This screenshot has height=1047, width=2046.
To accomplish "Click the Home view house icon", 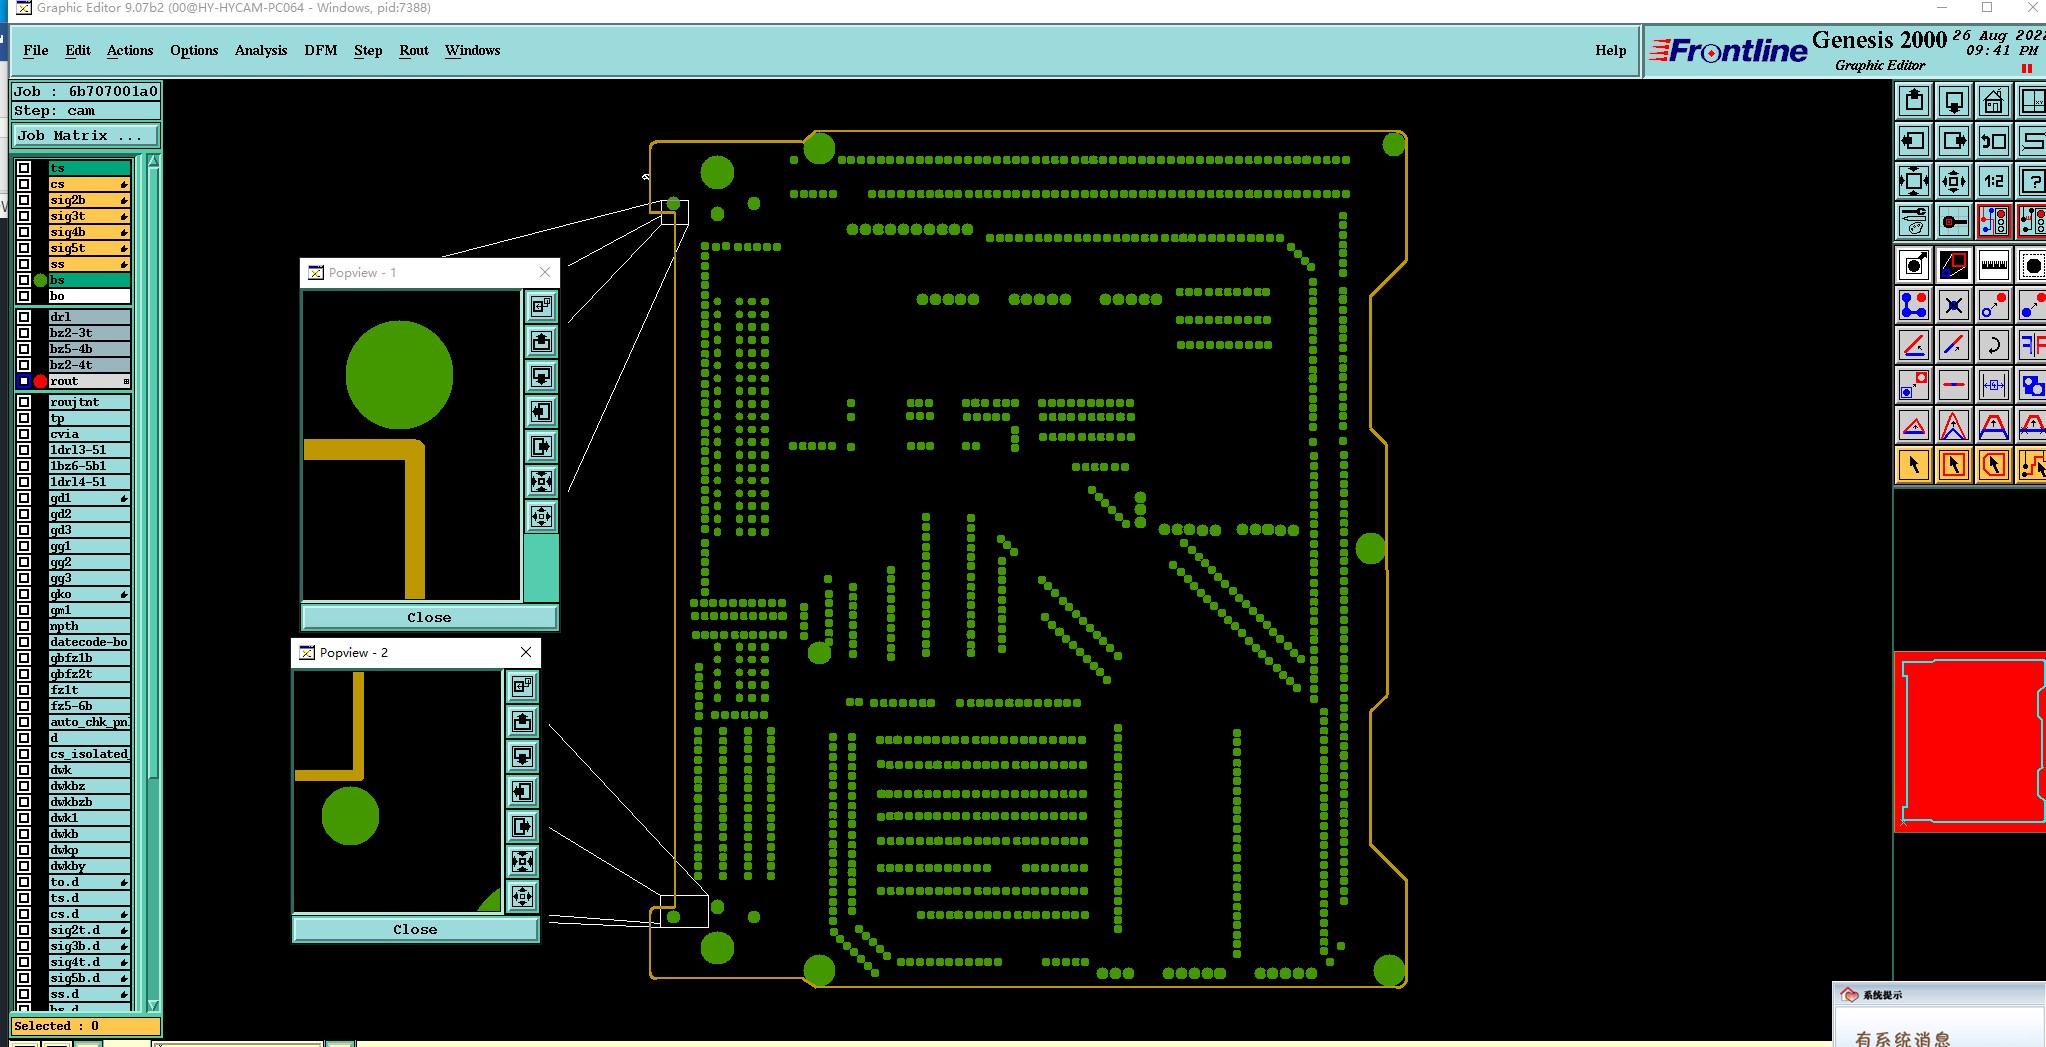I will tap(1994, 101).
